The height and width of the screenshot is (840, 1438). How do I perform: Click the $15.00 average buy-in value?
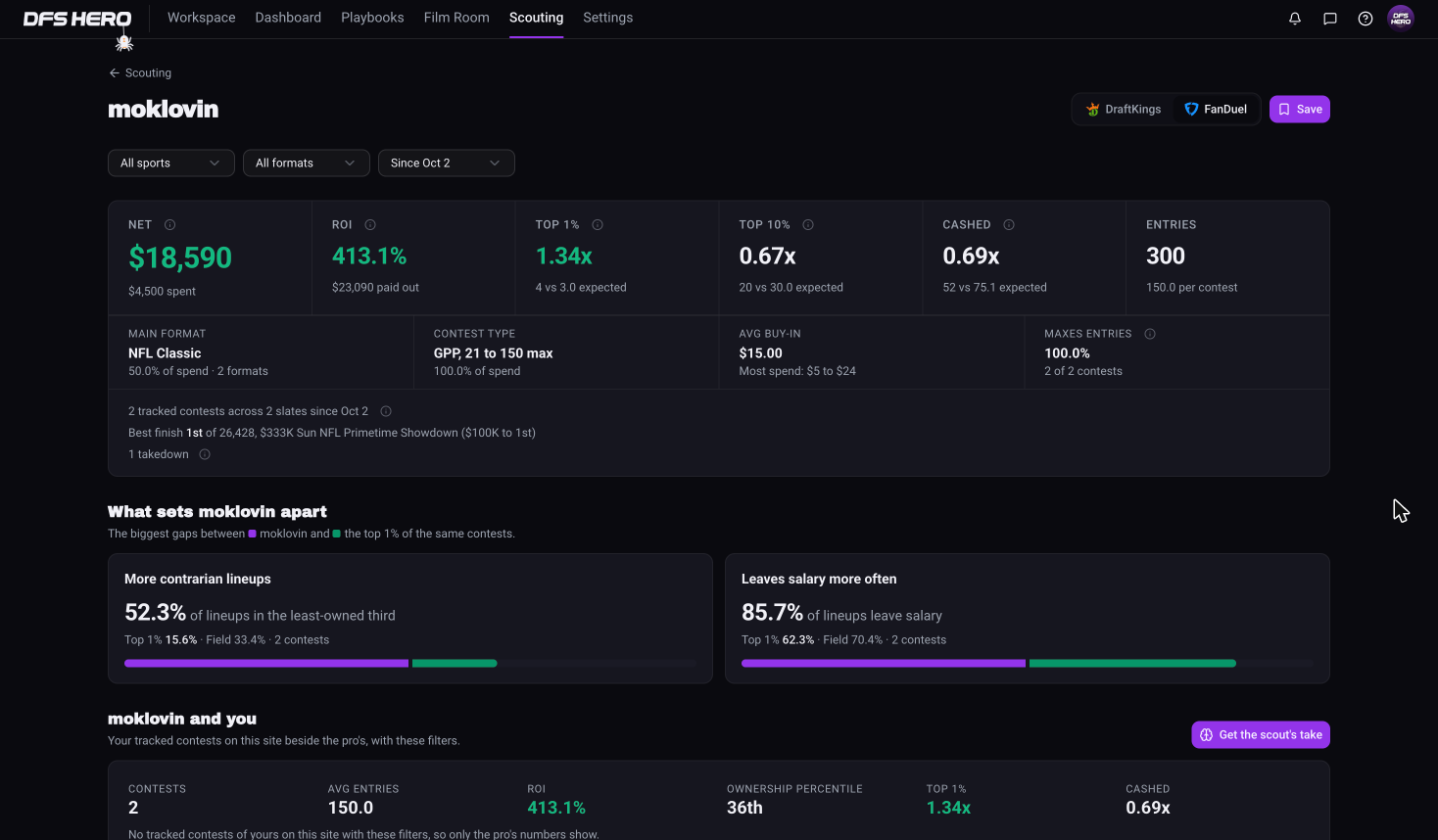click(761, 353)
